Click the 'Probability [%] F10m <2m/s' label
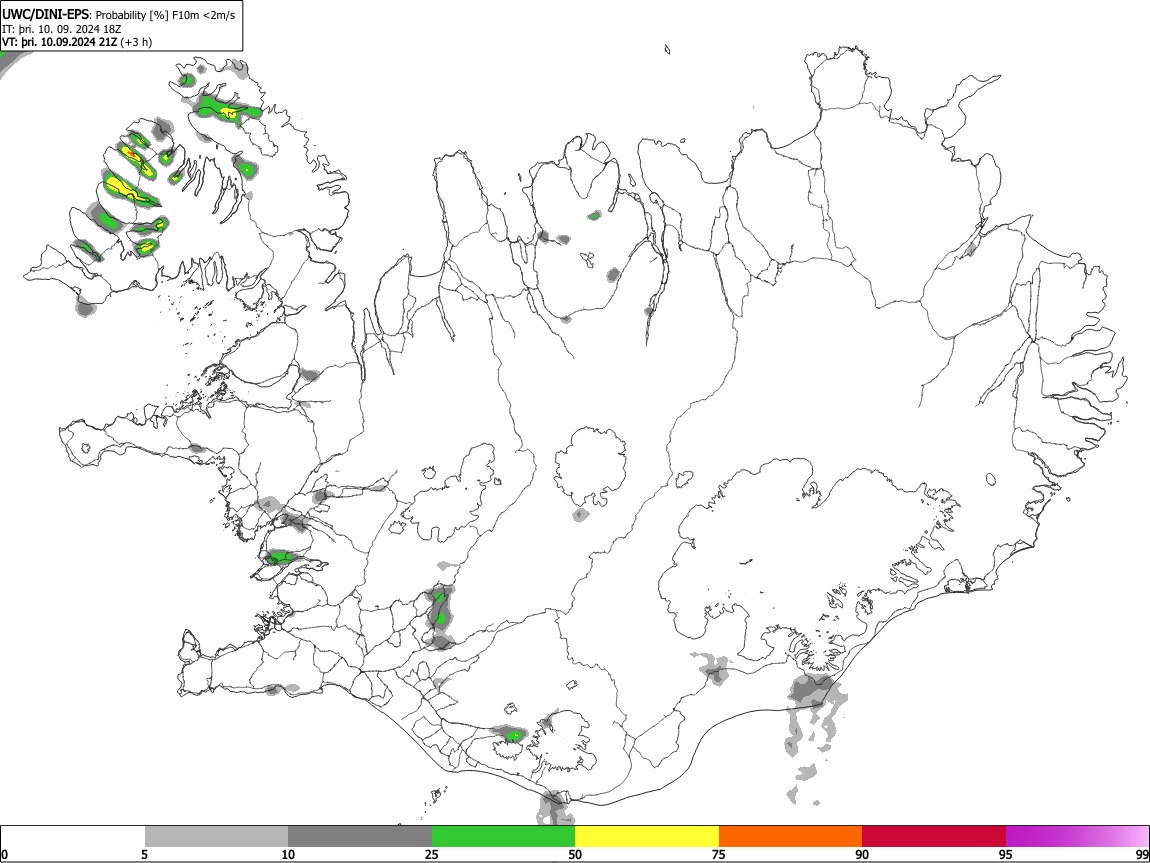1150x863 pixels. click(x=166, y=15)
